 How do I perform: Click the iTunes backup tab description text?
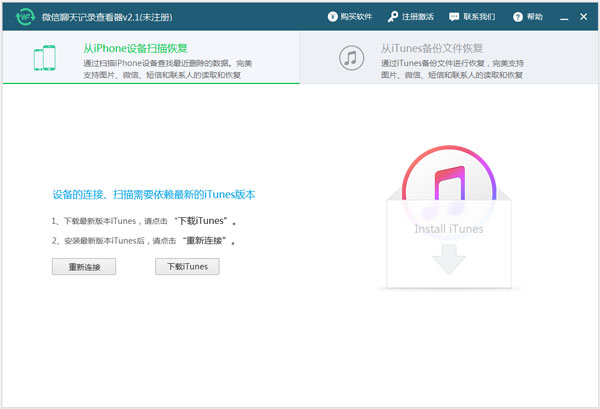pos(452,69)
